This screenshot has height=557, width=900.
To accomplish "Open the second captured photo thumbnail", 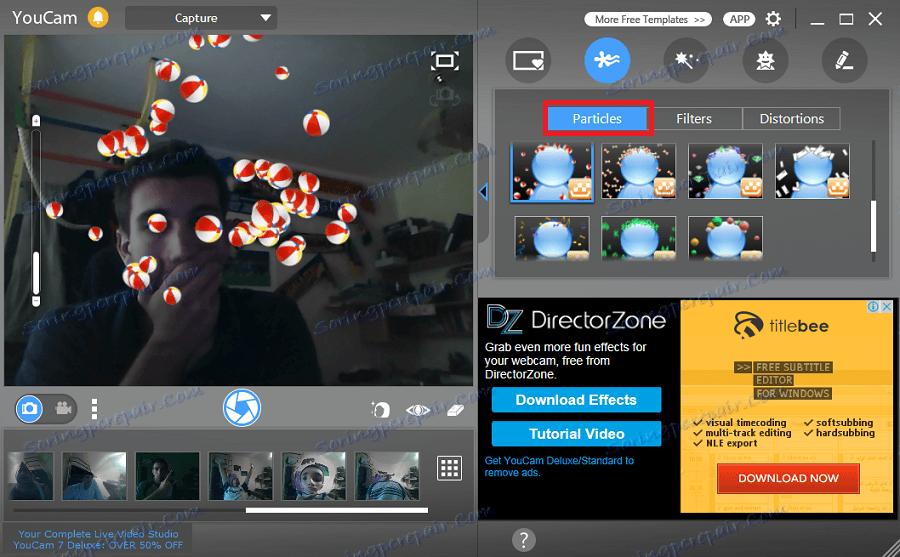I will [94, 476].
